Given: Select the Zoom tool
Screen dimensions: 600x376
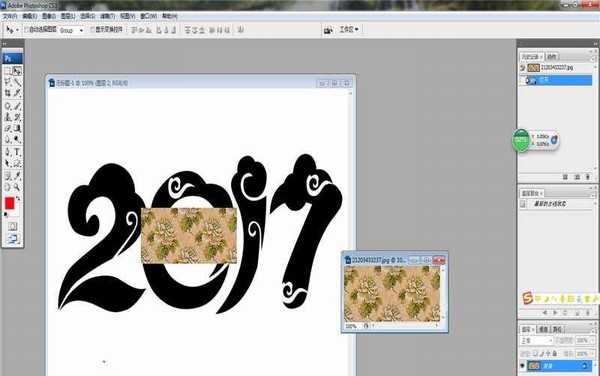Looking at the screenshot, I should (17, 187).
